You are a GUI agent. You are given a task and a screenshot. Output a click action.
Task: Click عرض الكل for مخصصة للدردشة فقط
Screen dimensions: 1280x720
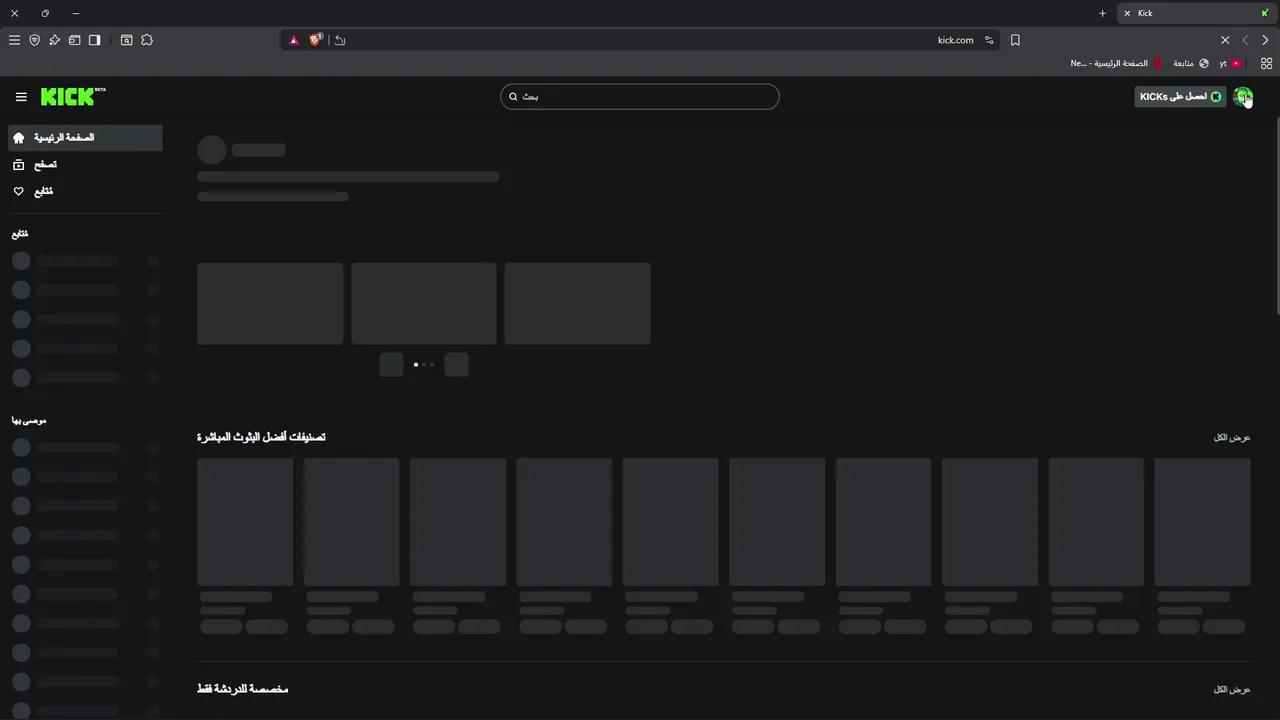click(1232, 690)
